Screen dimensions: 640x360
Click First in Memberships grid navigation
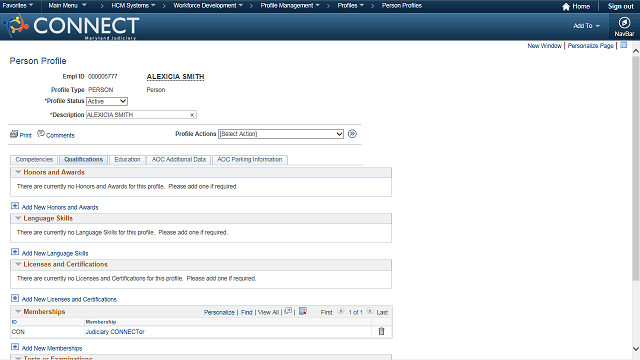pos(327,313)
